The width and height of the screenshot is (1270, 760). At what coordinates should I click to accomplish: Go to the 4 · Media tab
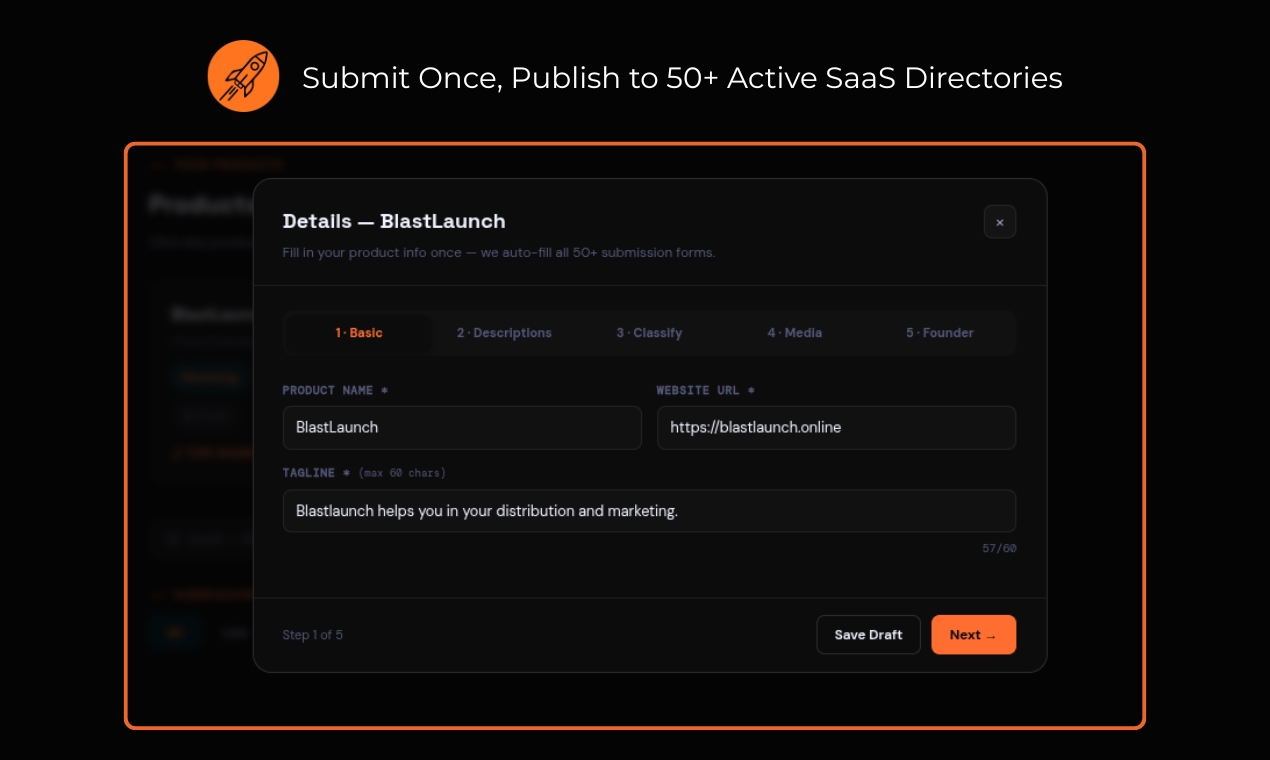point(795,333)
